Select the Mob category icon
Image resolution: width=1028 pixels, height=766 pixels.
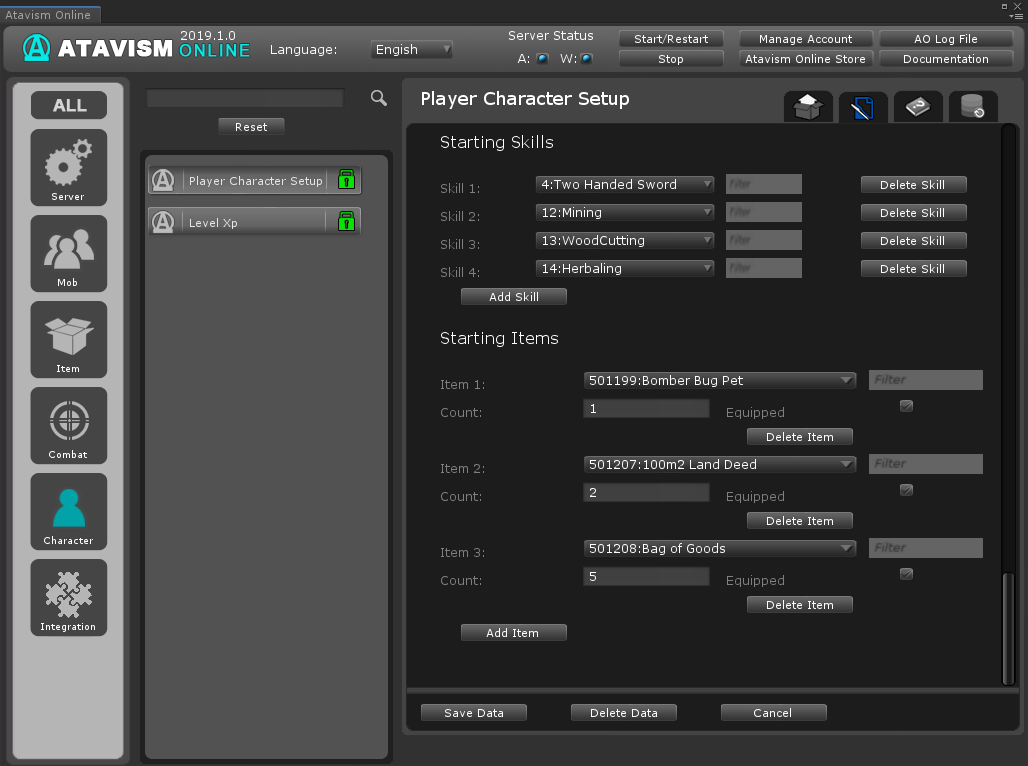[68, 253]
